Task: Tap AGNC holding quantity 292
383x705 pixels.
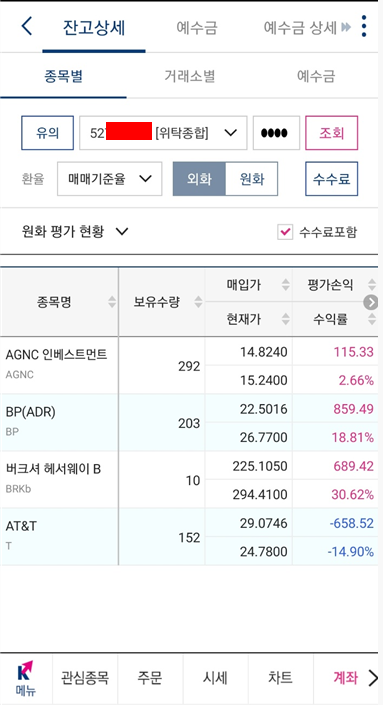Action: (189, 366)
